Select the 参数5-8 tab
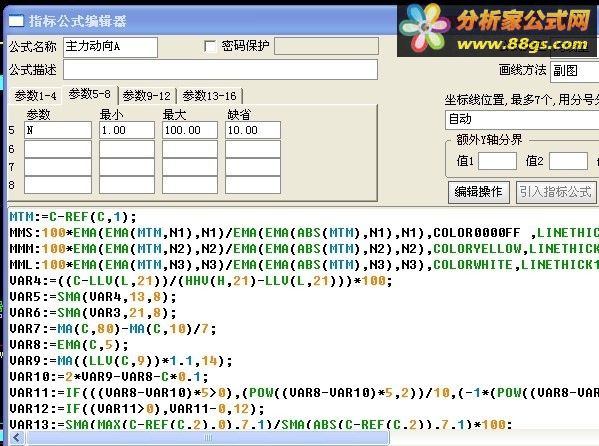This screenshot has width=599, height=446. click(90, 94)
